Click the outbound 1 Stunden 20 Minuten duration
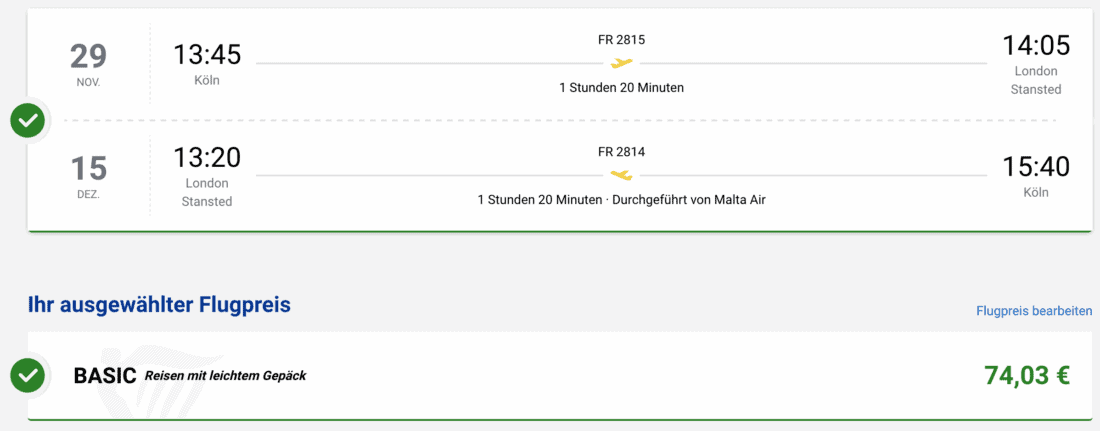The image size is (1100, 431). (x=622, y=88)
